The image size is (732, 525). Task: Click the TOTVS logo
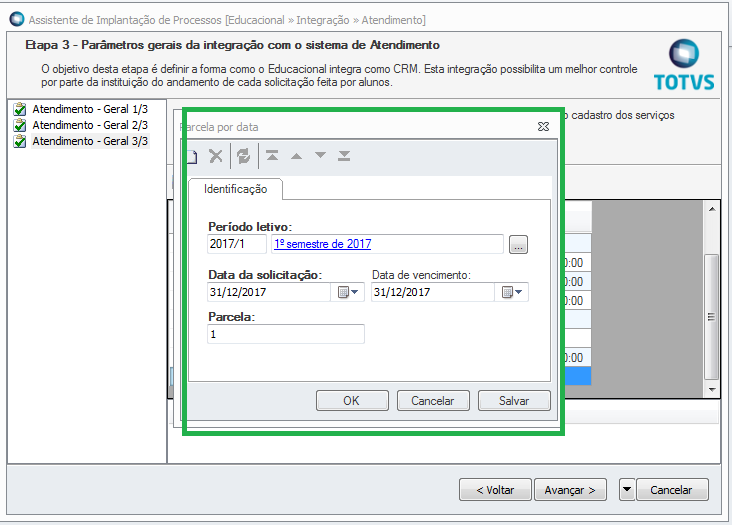pos(684,65)
